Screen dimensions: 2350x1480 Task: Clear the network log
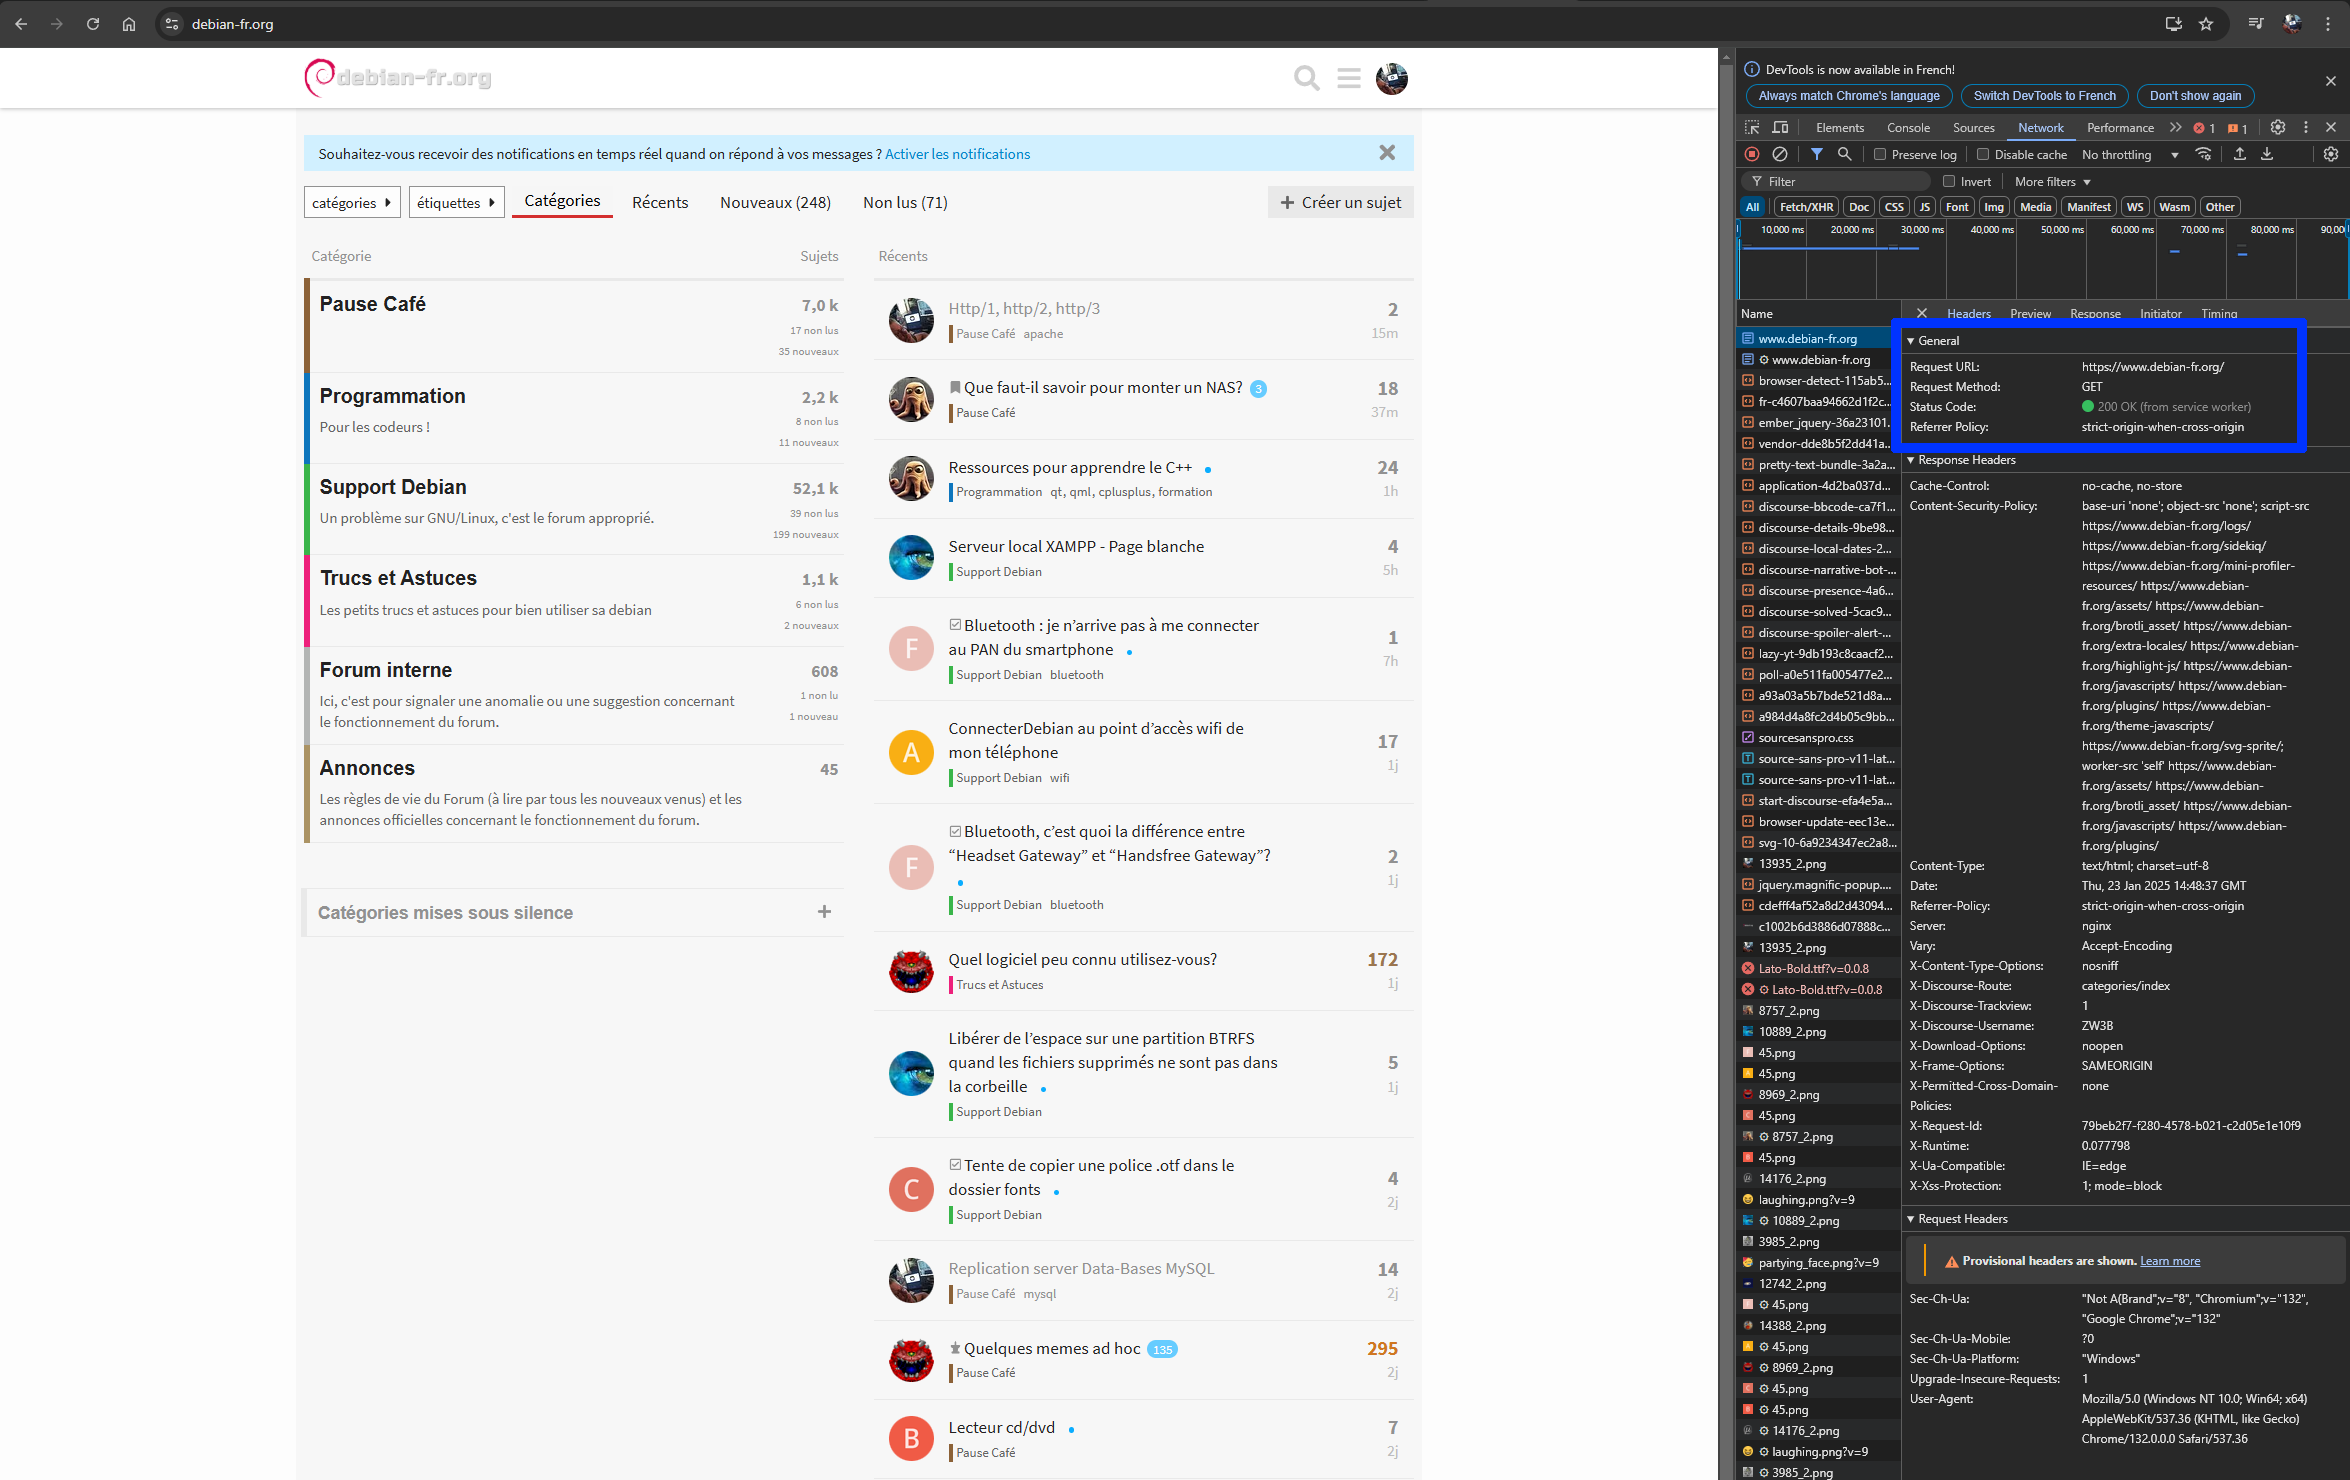(1780, 154)
